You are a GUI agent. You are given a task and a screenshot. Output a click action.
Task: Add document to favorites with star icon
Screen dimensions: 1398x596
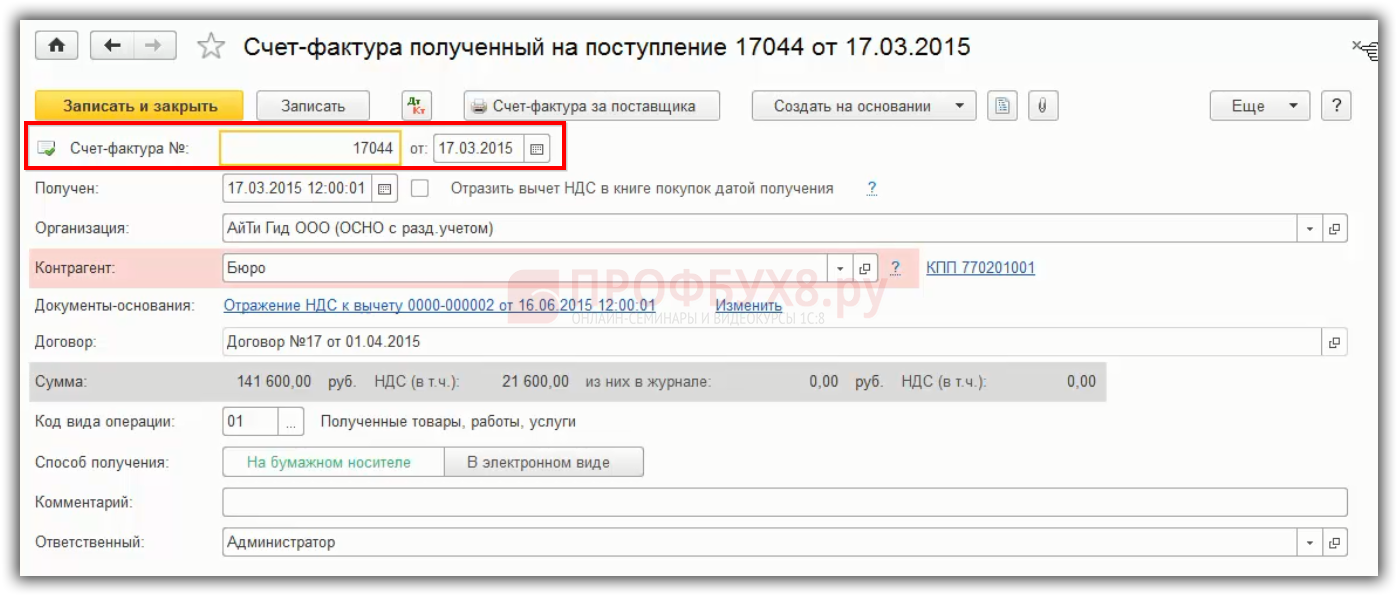[x=211, y=47]
